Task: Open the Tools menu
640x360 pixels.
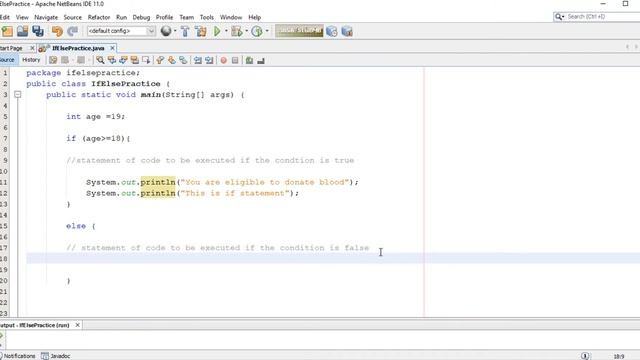Action: click(207, 17)
